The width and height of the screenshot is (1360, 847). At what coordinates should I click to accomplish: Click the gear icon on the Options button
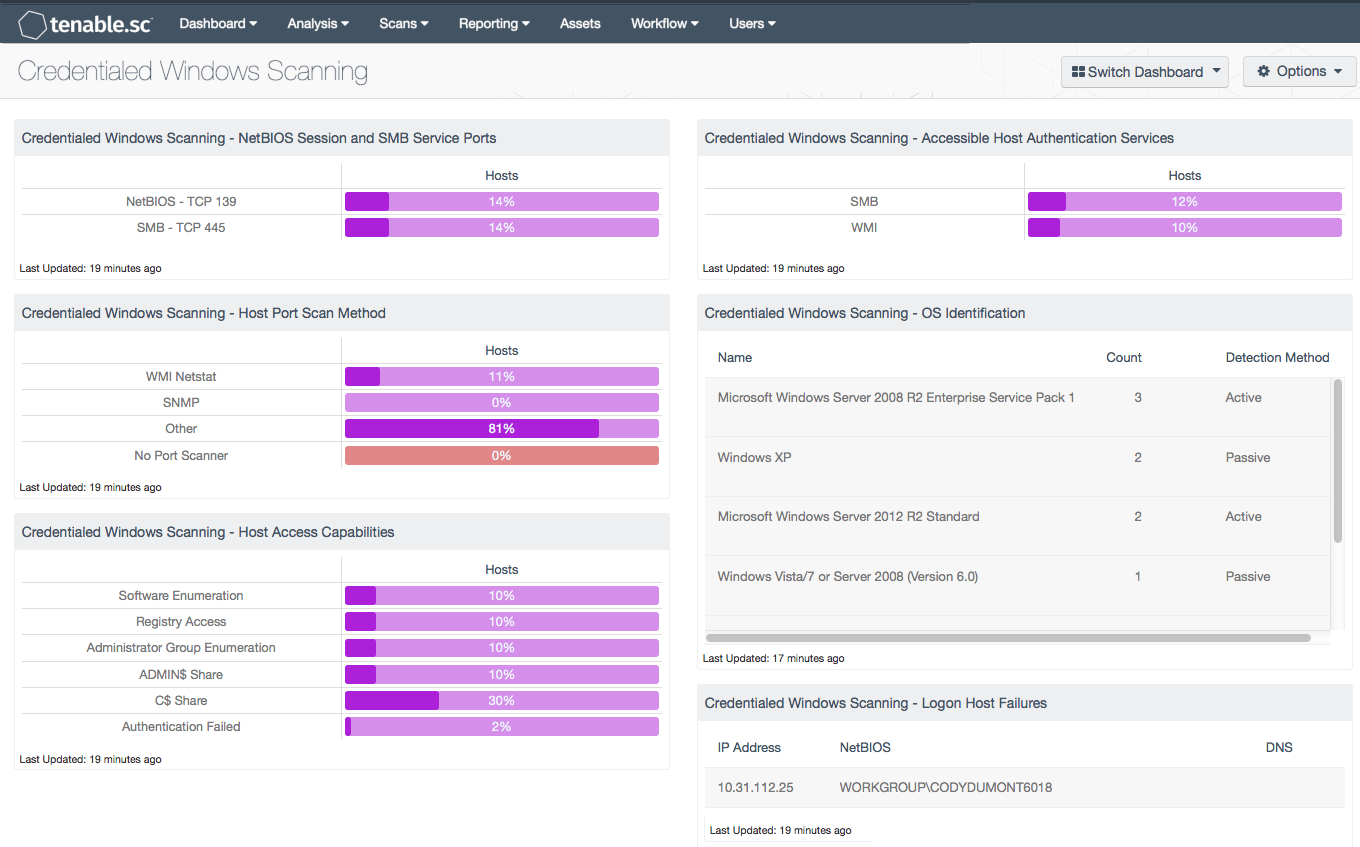pyautogui.click(x=1262, y=71)
